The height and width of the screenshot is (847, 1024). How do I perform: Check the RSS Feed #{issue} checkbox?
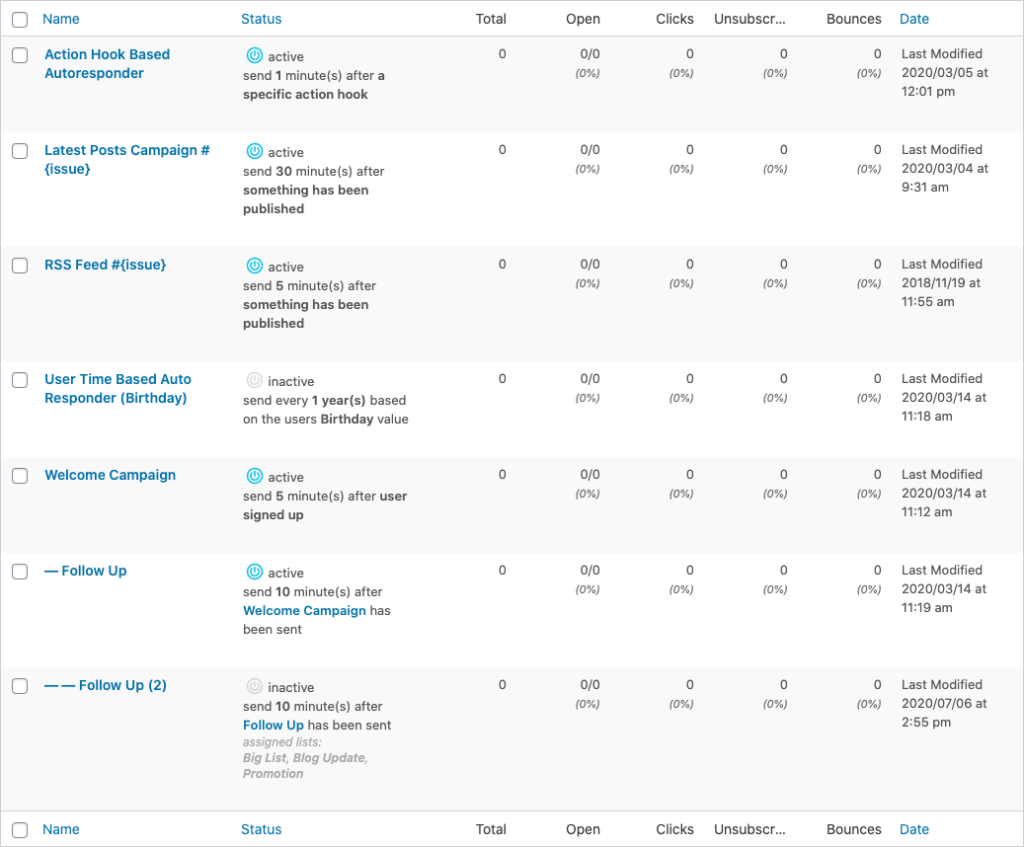point(20,266)
